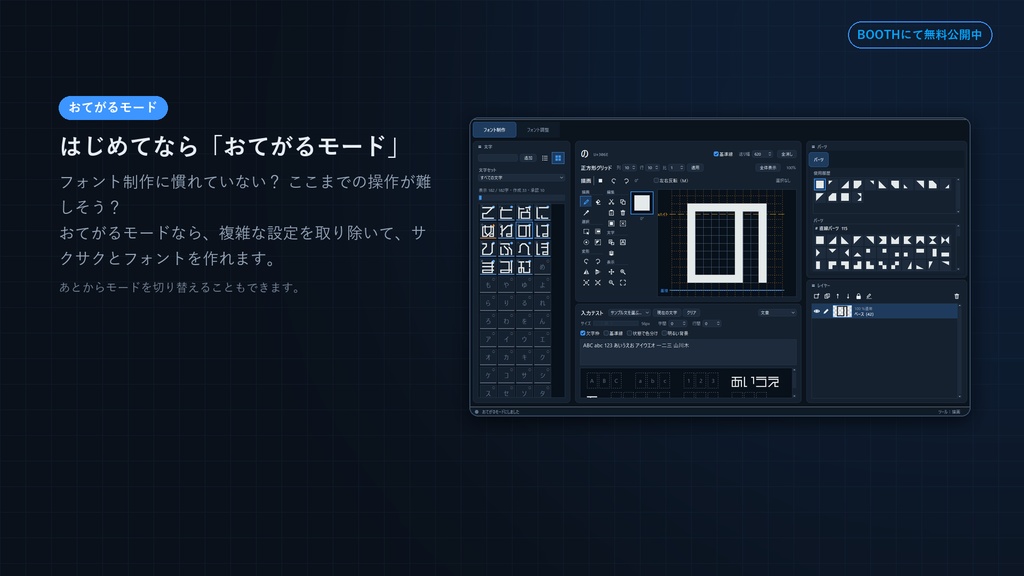Image resolution: width=1024 pixels, height=576 pixels.
Task: Click the move arrows pan icon
Action: 611,272
